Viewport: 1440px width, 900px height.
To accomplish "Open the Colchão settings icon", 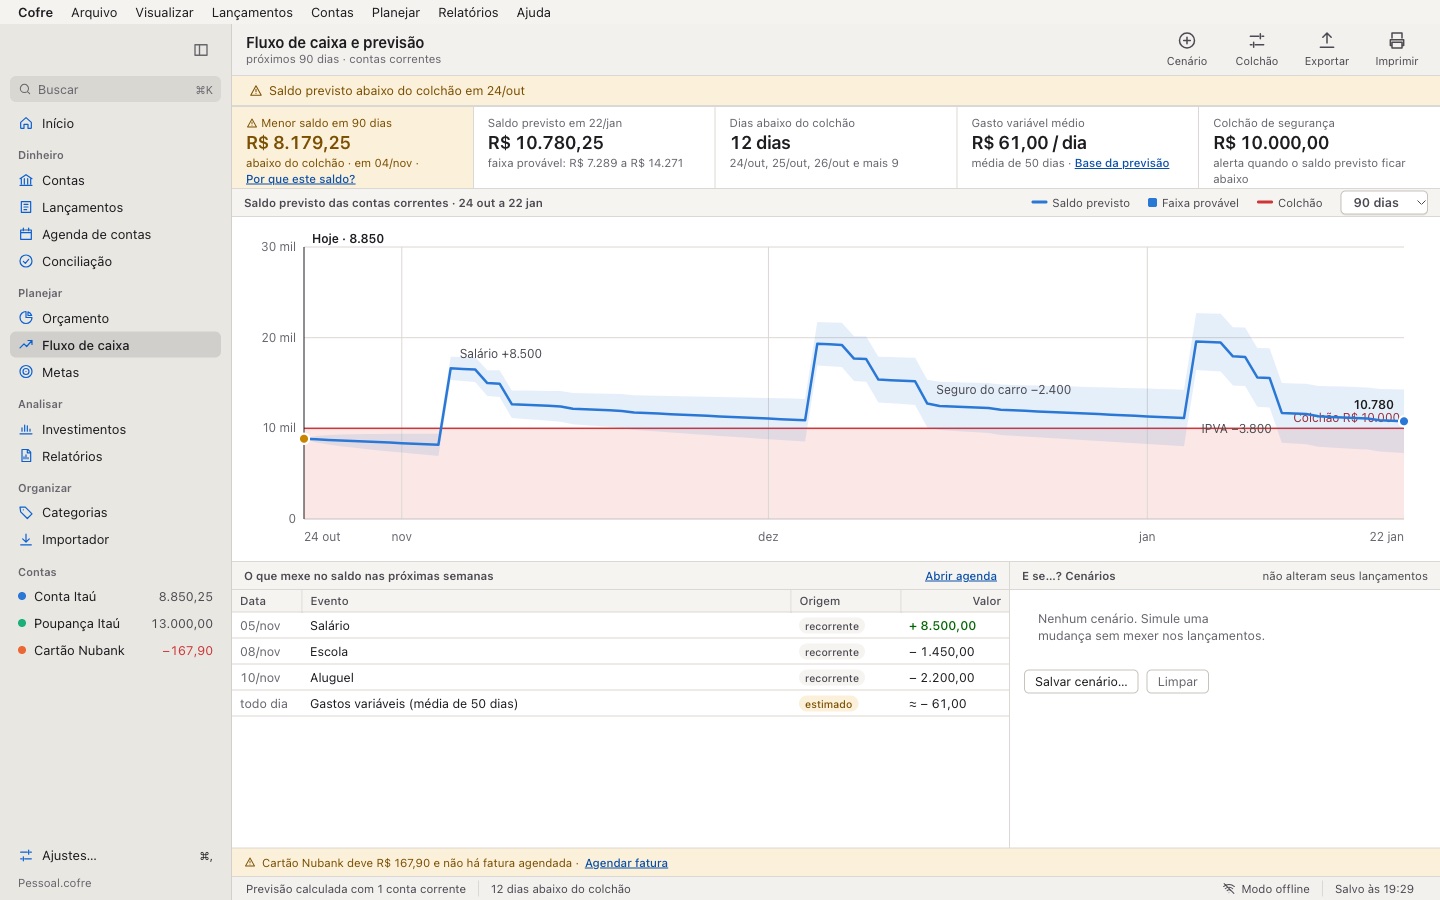I will point(1256,41).
